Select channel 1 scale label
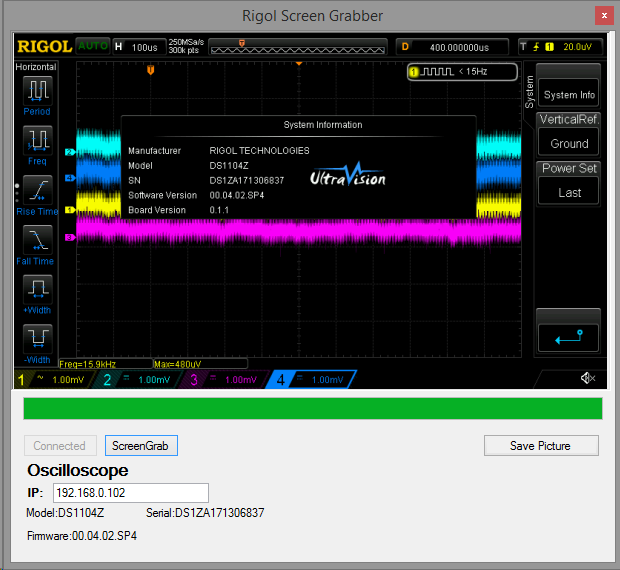The height and width of the screenshot is (570, 620). (x=68, y=380)
